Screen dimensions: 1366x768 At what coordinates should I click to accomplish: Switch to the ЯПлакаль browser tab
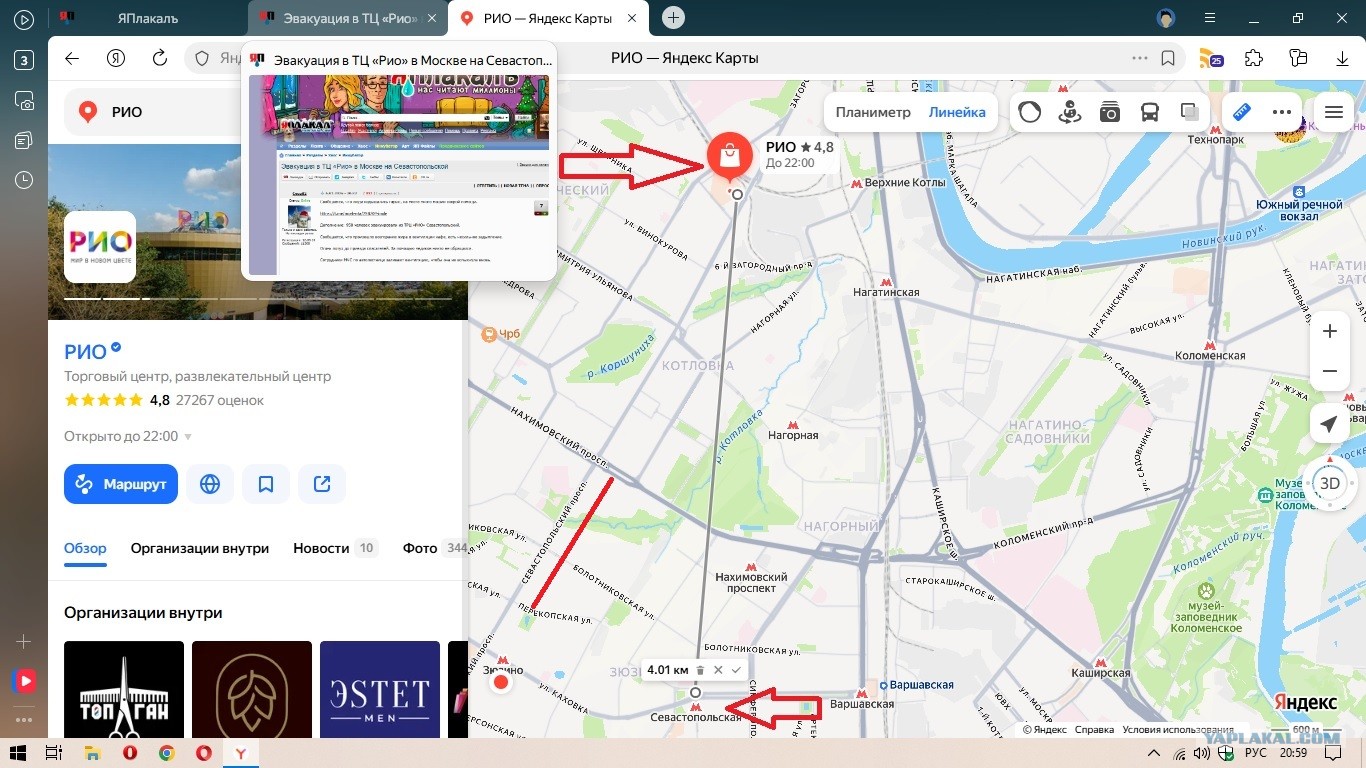coord(146,17)
